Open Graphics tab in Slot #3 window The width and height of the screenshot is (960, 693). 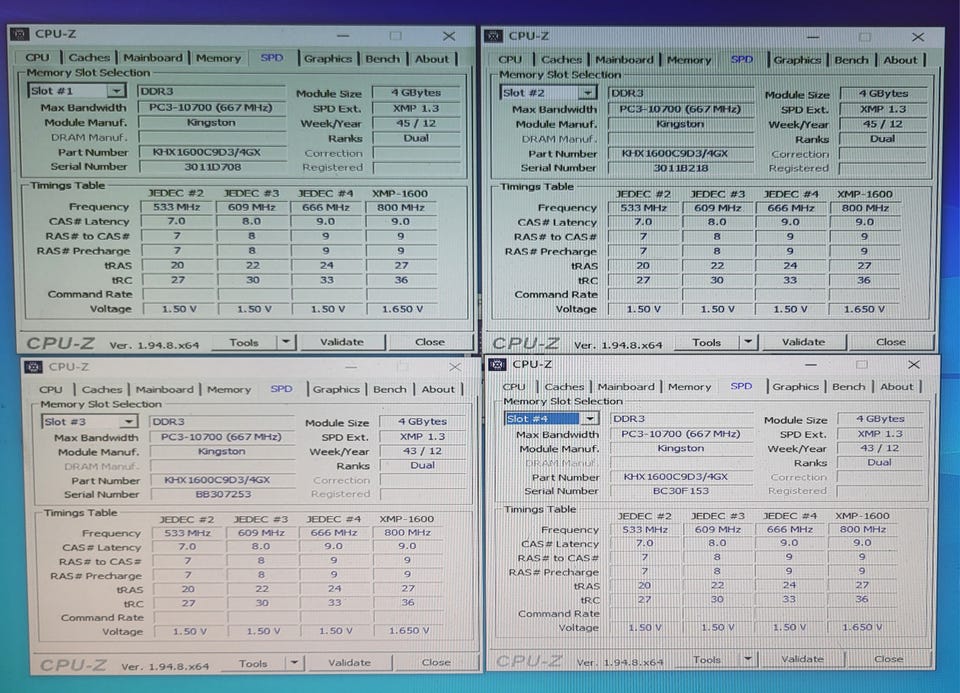click(336, 389)
